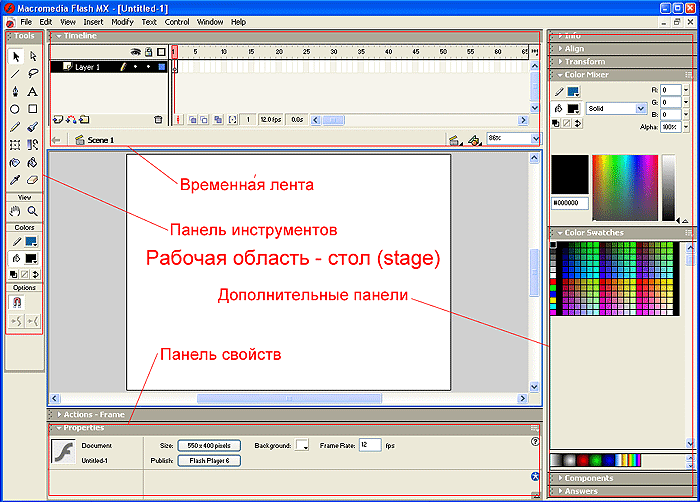Toggle lock all layers padlock icon
Image resolution: width=700 pixels, height=502 pixels.
(149, 52)
